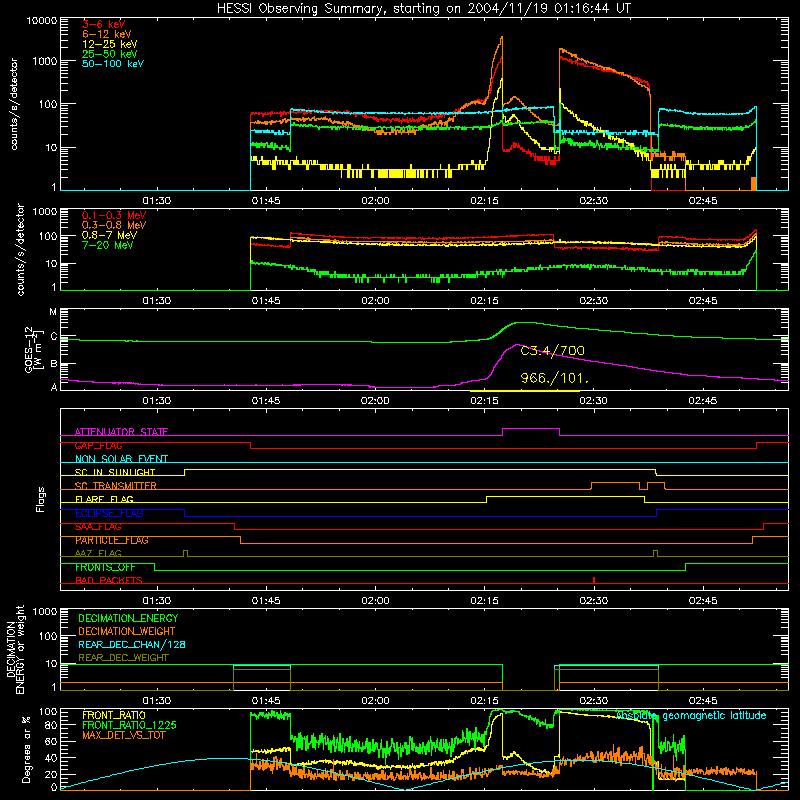
Task: Click the 0.3-0.8 MeV legend label
Action: [114, 225]
